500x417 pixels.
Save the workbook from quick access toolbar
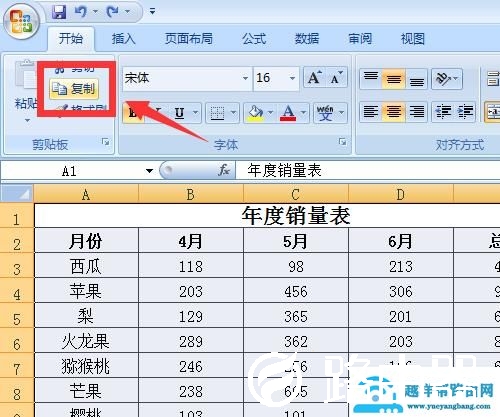[59, 12]
